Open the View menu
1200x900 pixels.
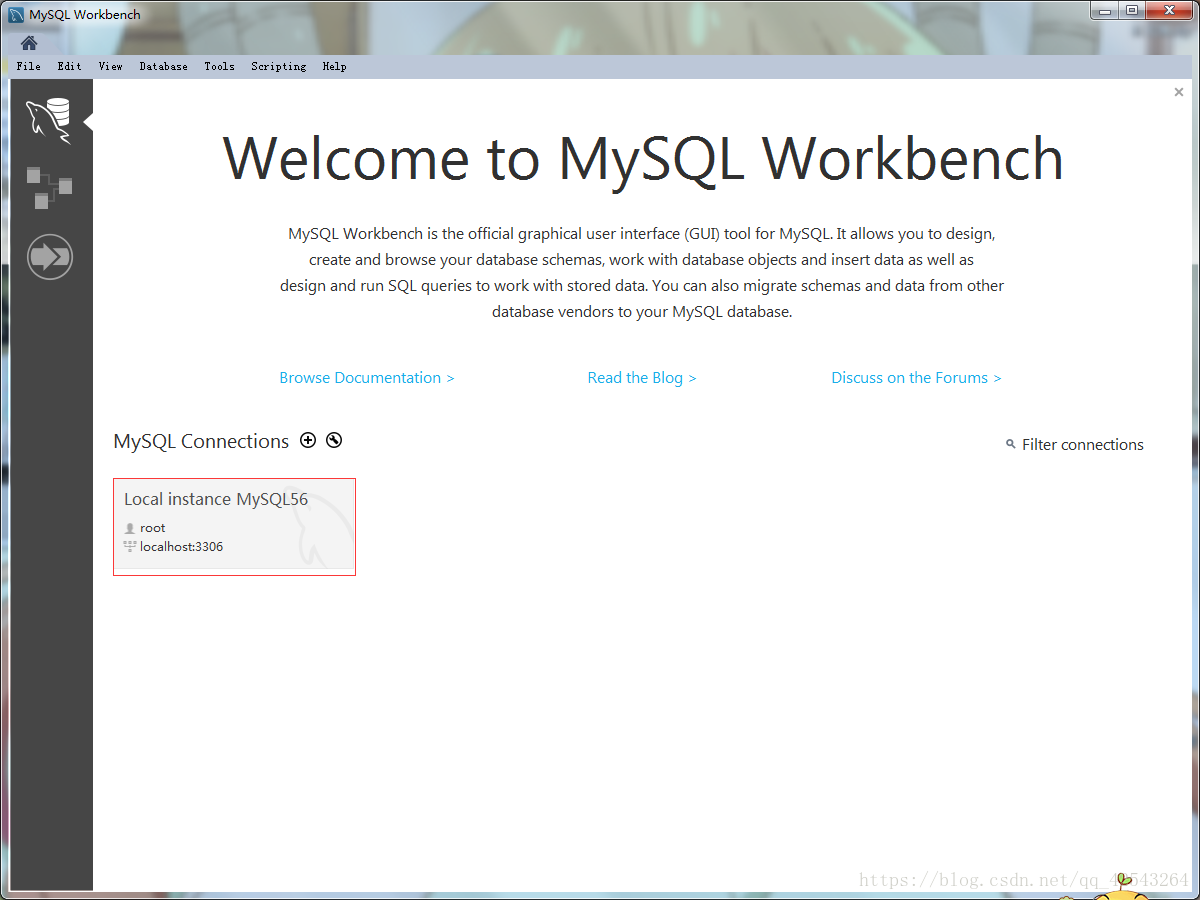click(x=111, y=66)
